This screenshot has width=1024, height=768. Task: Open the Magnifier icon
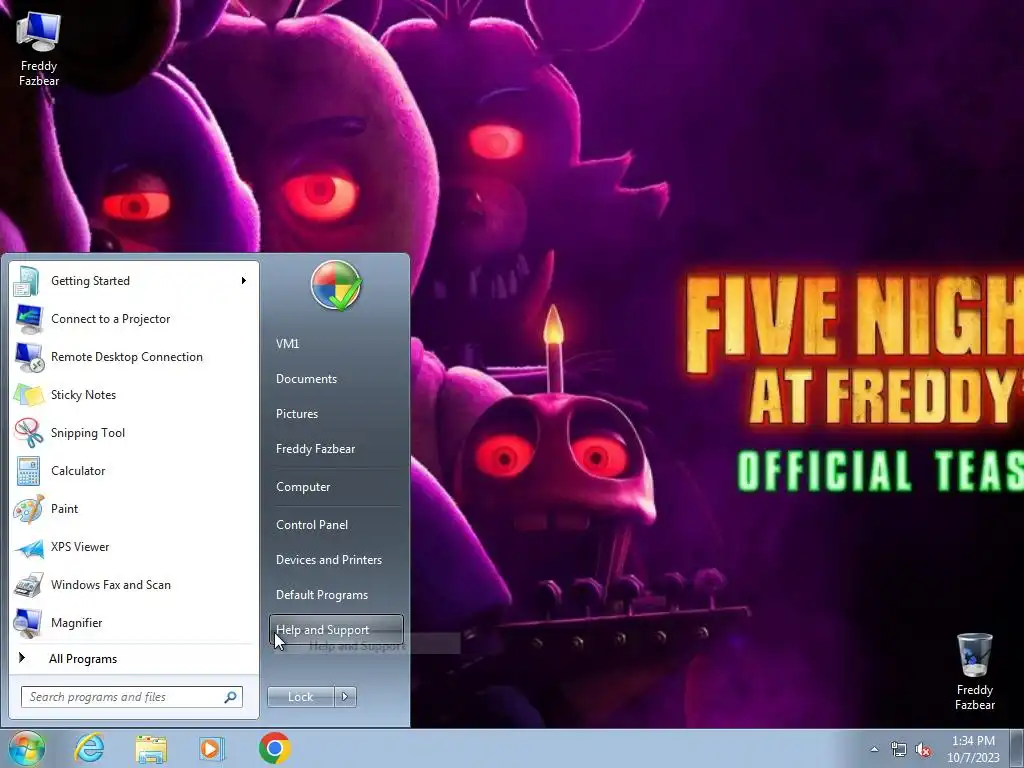(x=28, y=622)
